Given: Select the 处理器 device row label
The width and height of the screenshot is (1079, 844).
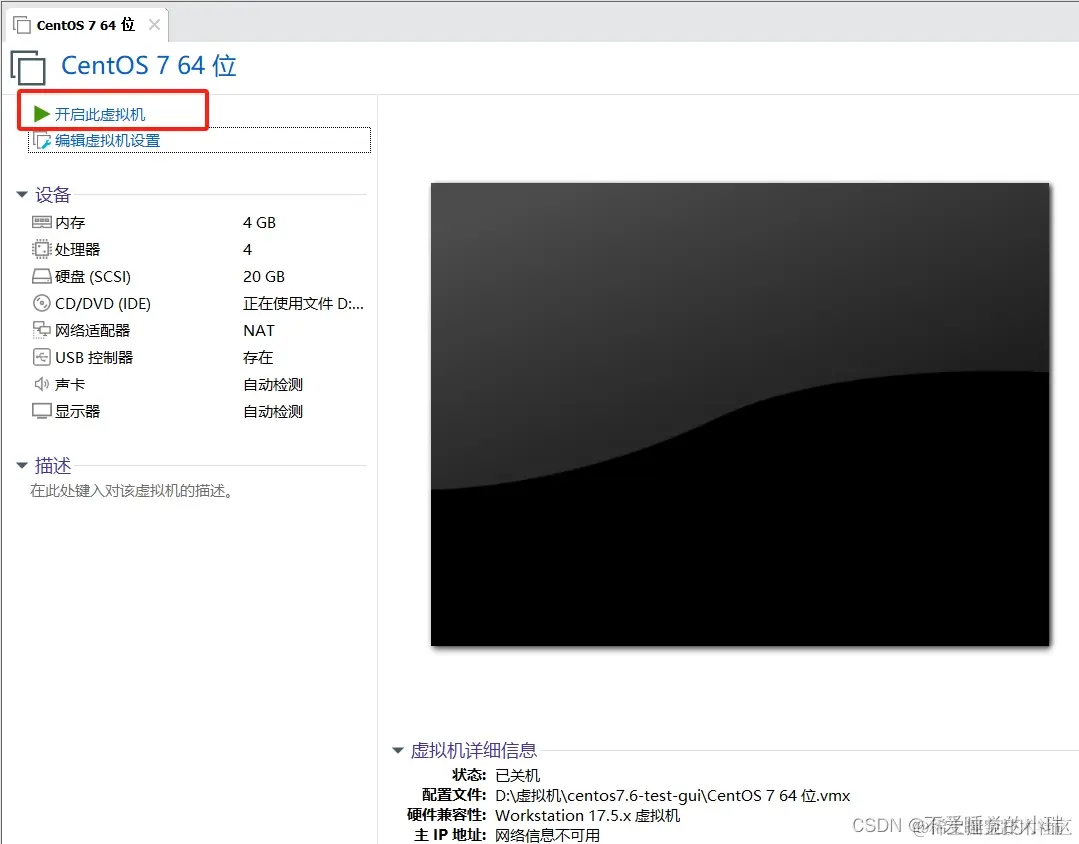Looking at the screenshot, I should point(78,249).
